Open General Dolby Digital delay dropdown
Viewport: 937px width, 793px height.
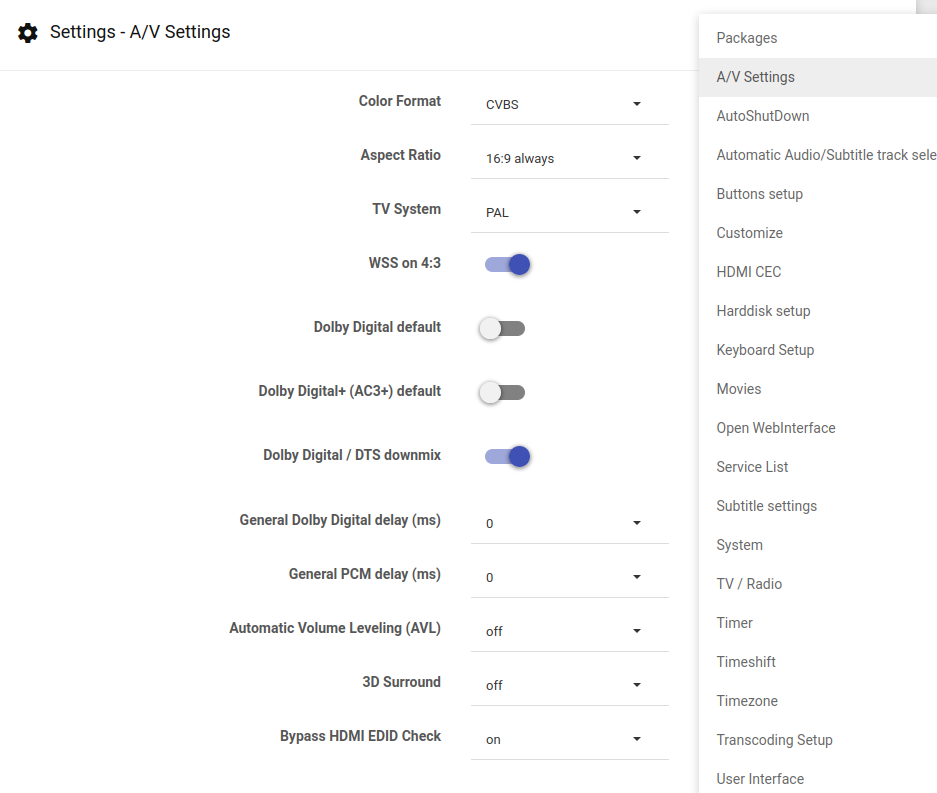[568, 523]
